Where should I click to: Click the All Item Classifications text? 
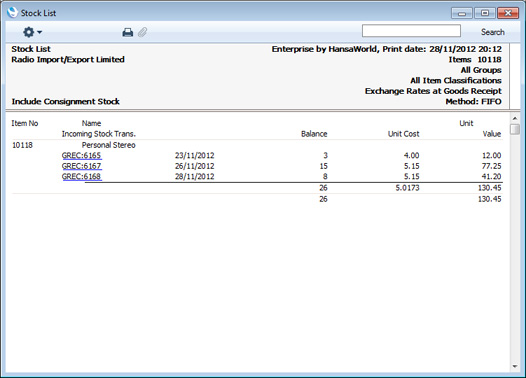click(456, 80)
